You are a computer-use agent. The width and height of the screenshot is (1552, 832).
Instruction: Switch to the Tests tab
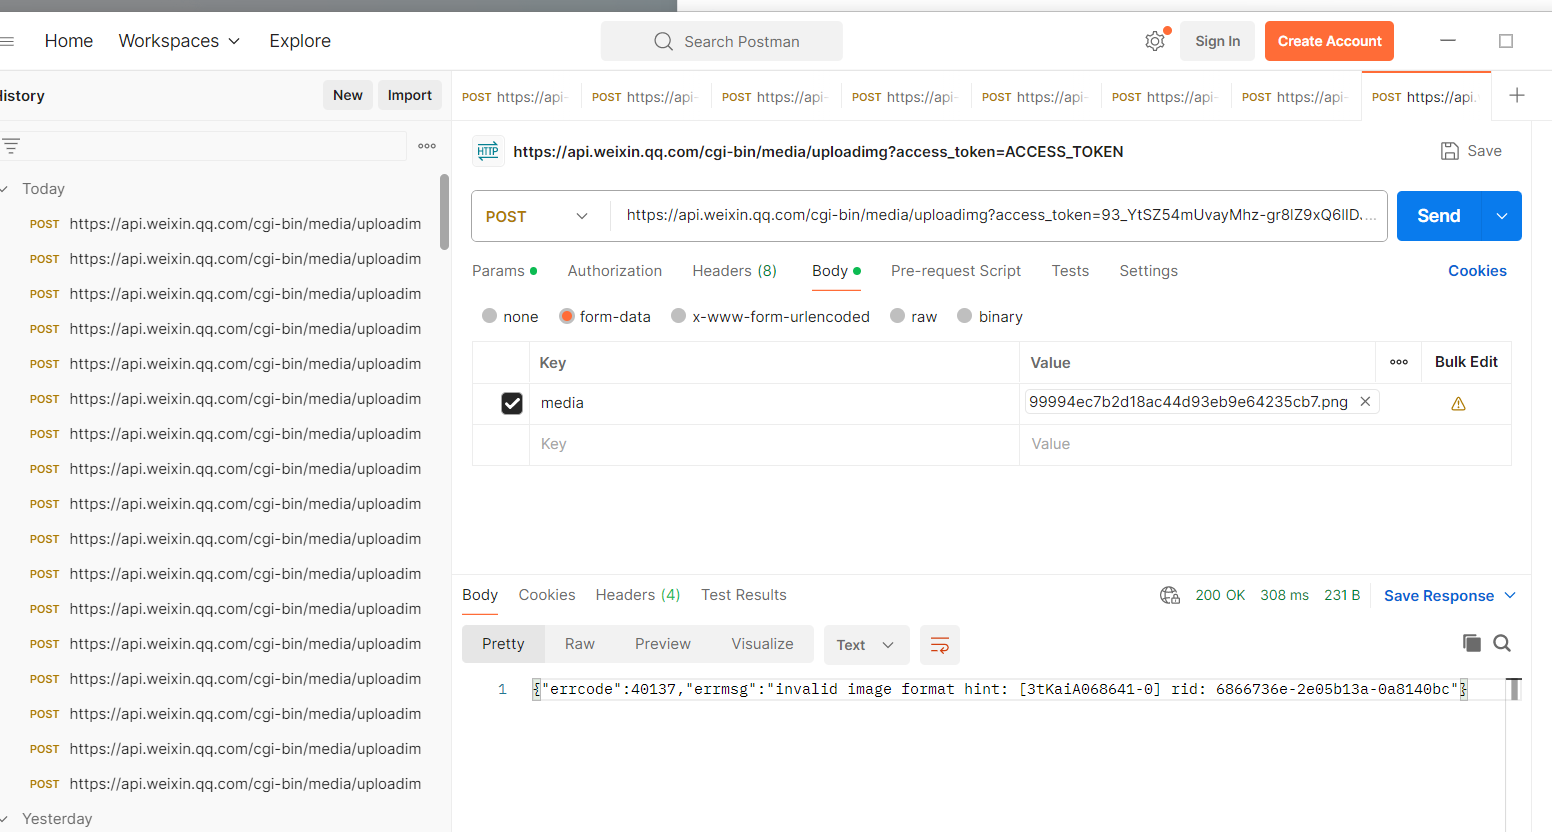pyautogui.click(x=1070, y=271)
